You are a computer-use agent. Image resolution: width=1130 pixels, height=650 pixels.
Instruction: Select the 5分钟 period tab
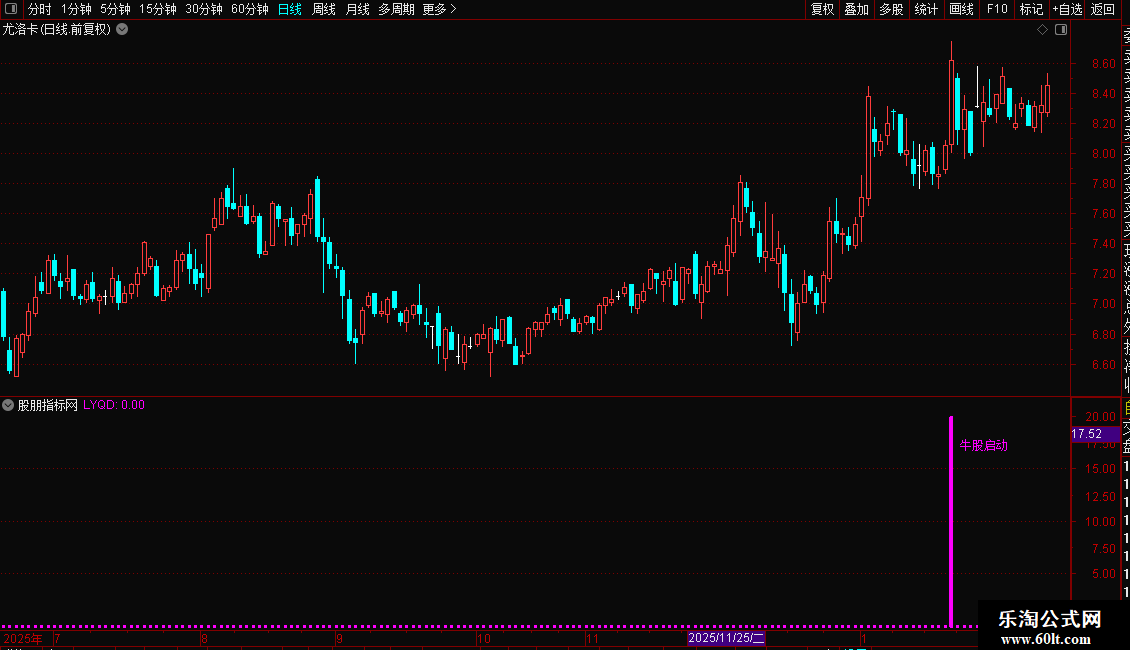pyautogui.click(x=115, y=9)
